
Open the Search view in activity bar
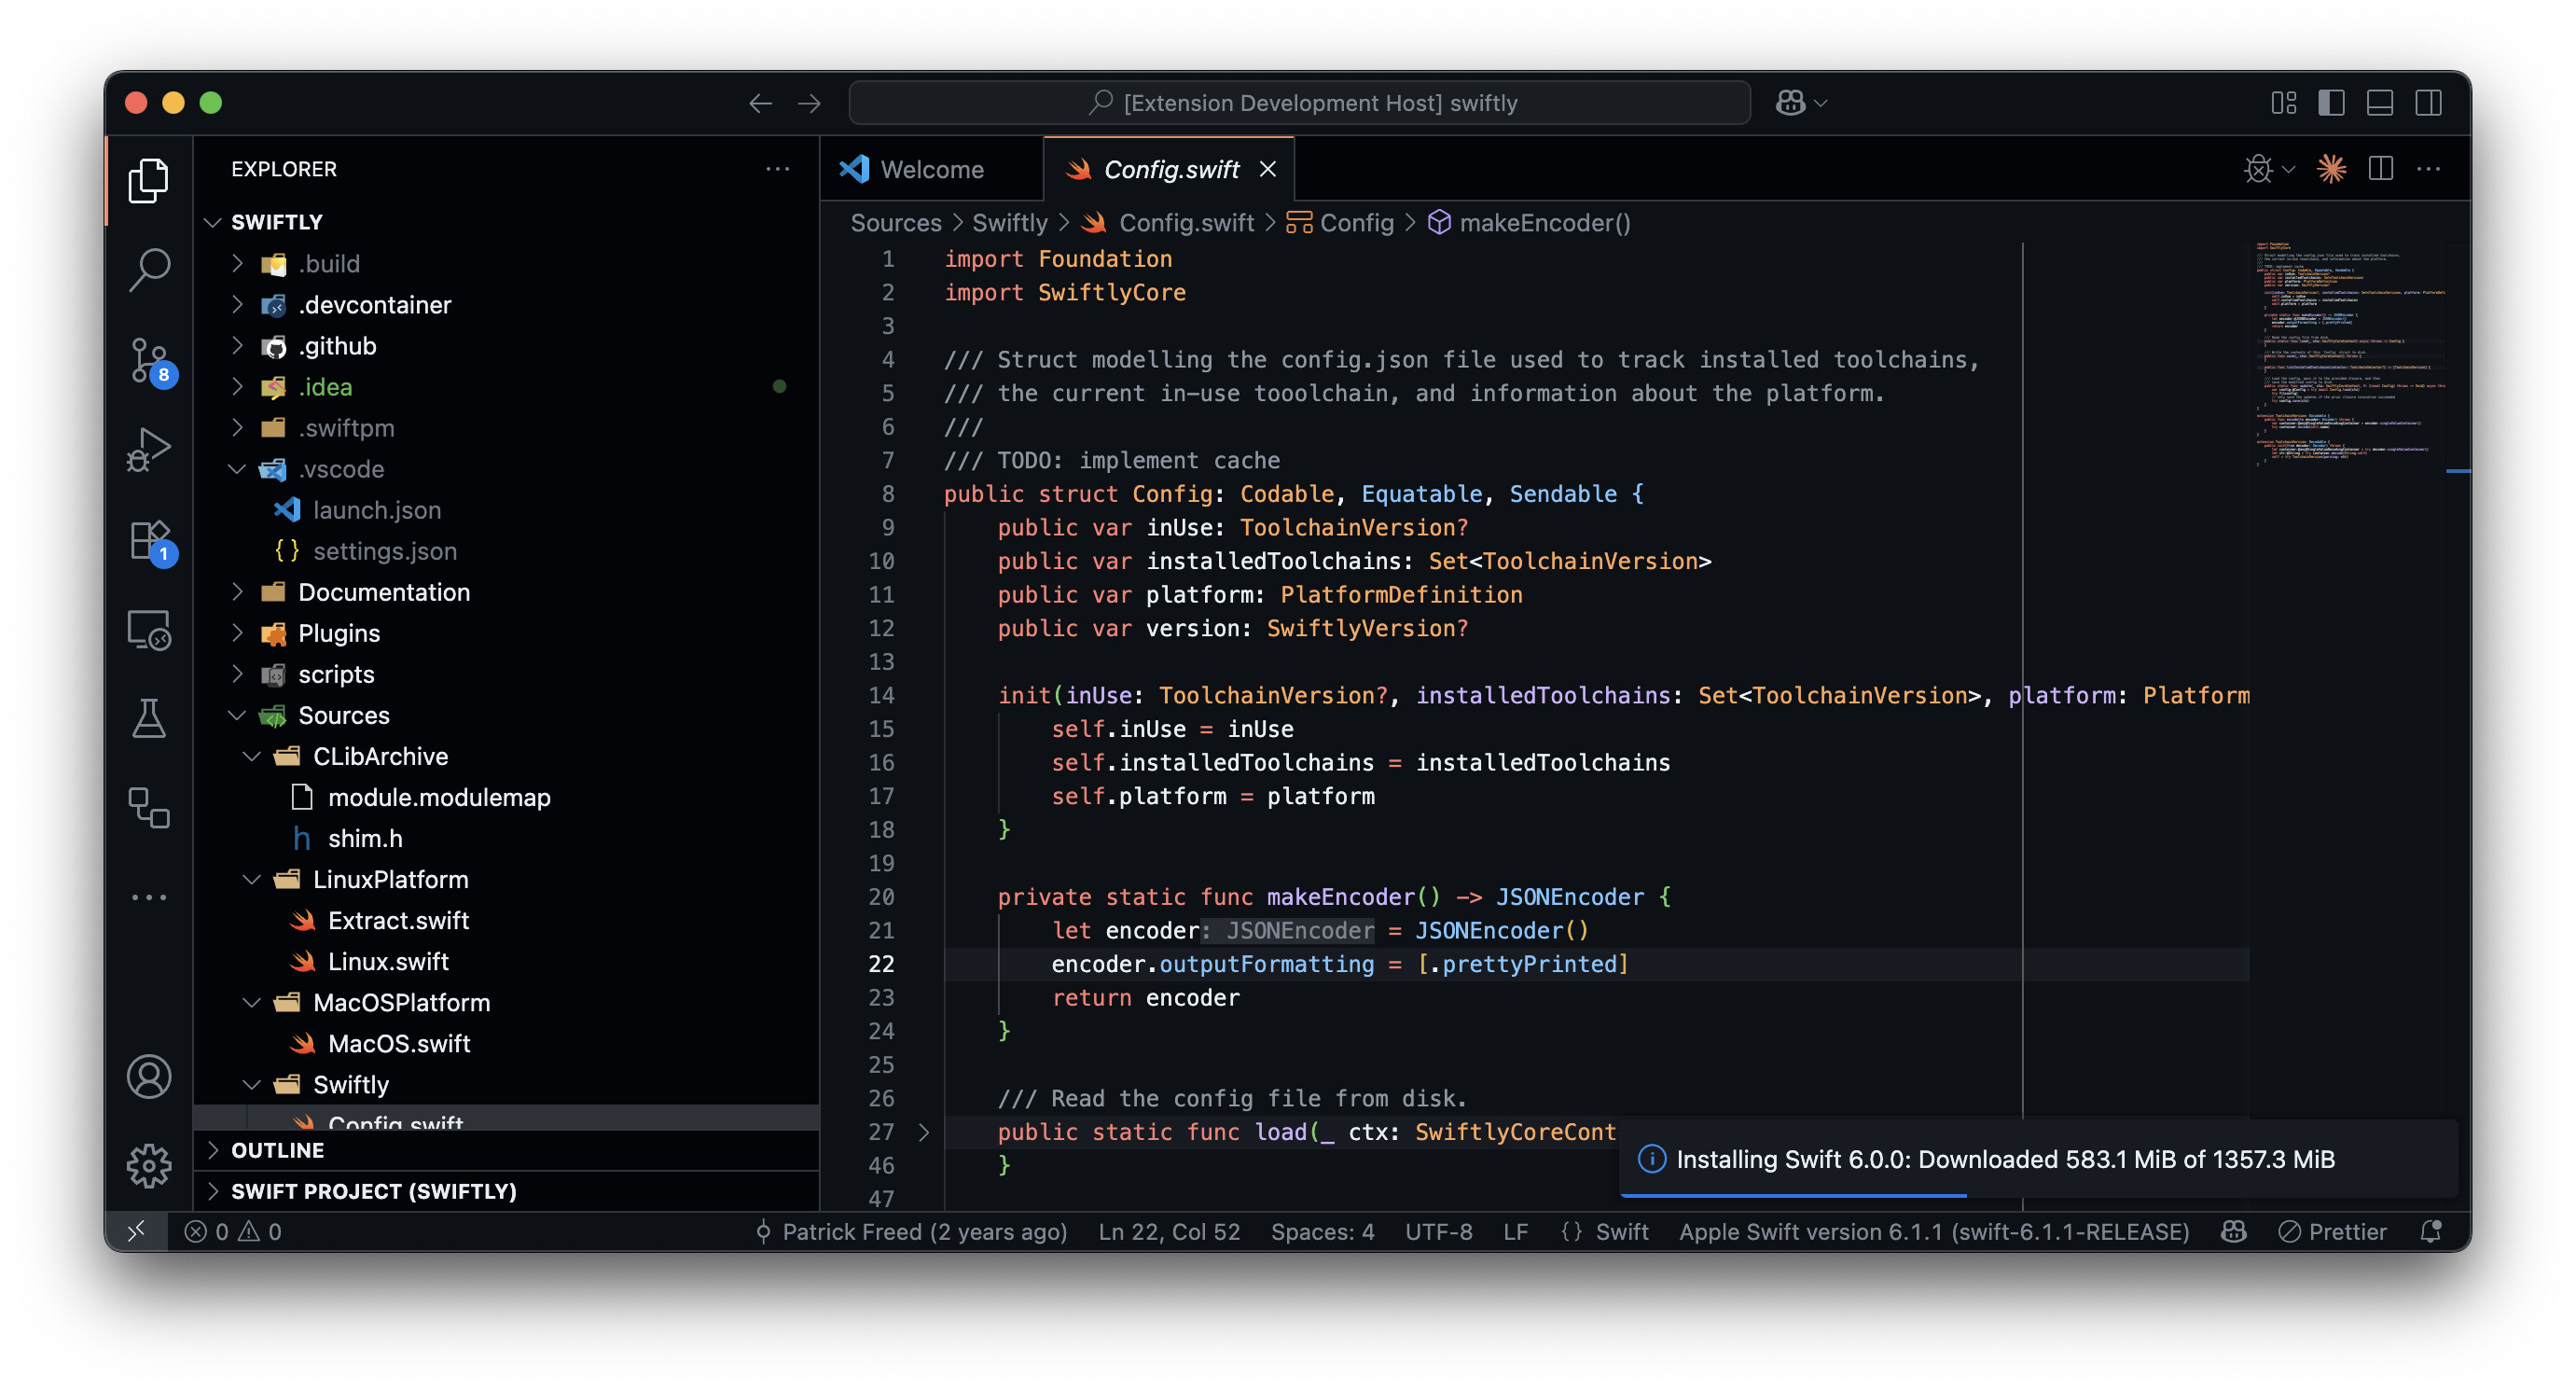click(x=149, y=268)
